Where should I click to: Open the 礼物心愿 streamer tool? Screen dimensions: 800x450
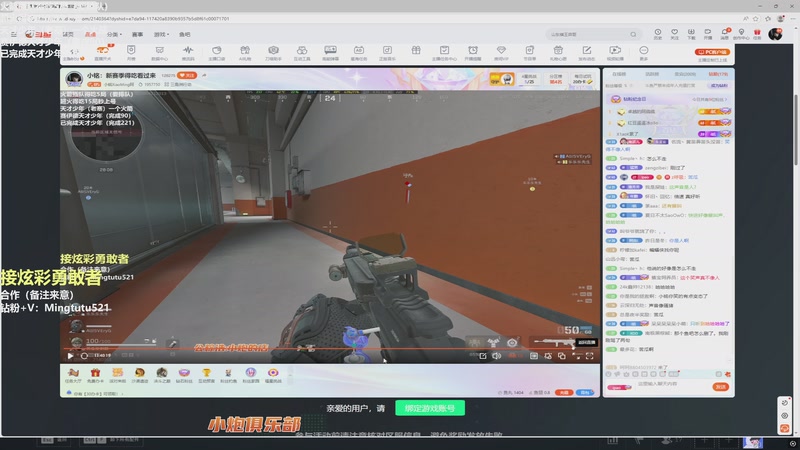click(x=558, y=53)
